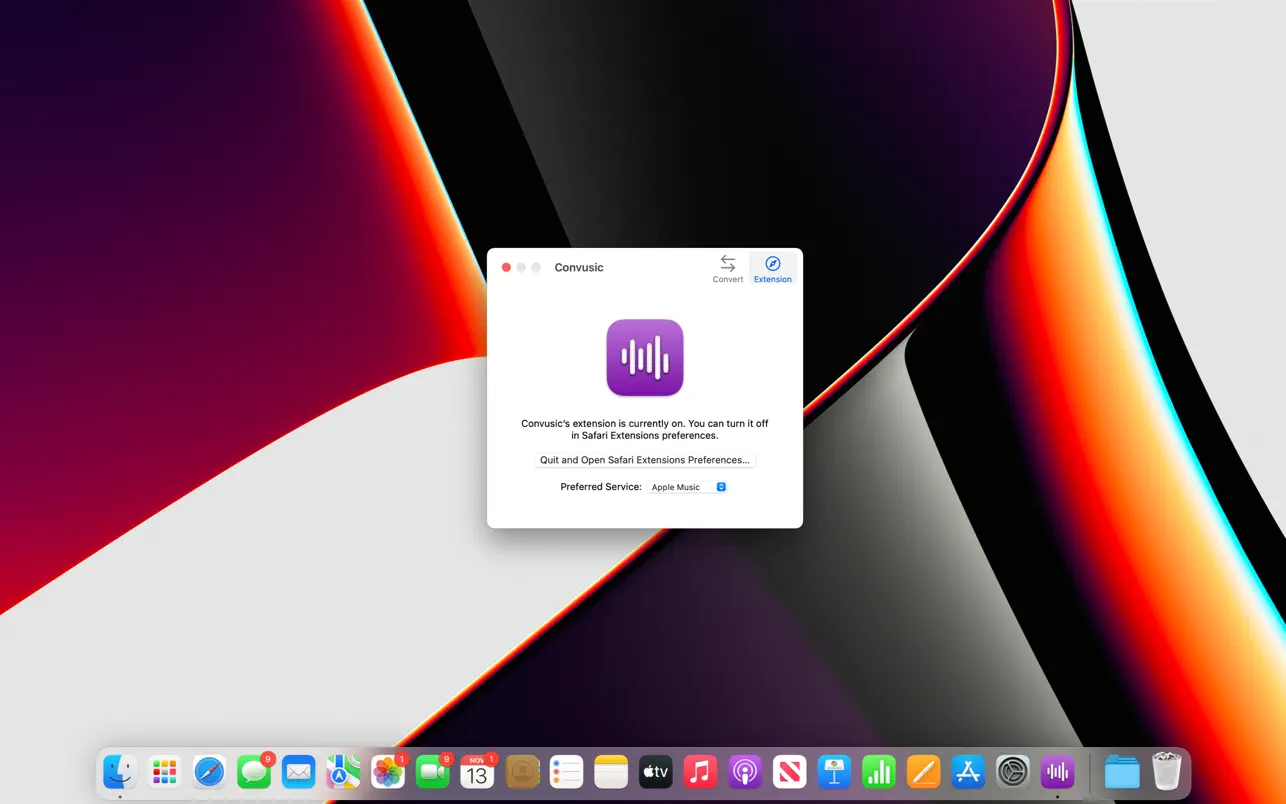Select the Extension tab
Viewport: 1286px width, 804px height.
tap(772, 268)
